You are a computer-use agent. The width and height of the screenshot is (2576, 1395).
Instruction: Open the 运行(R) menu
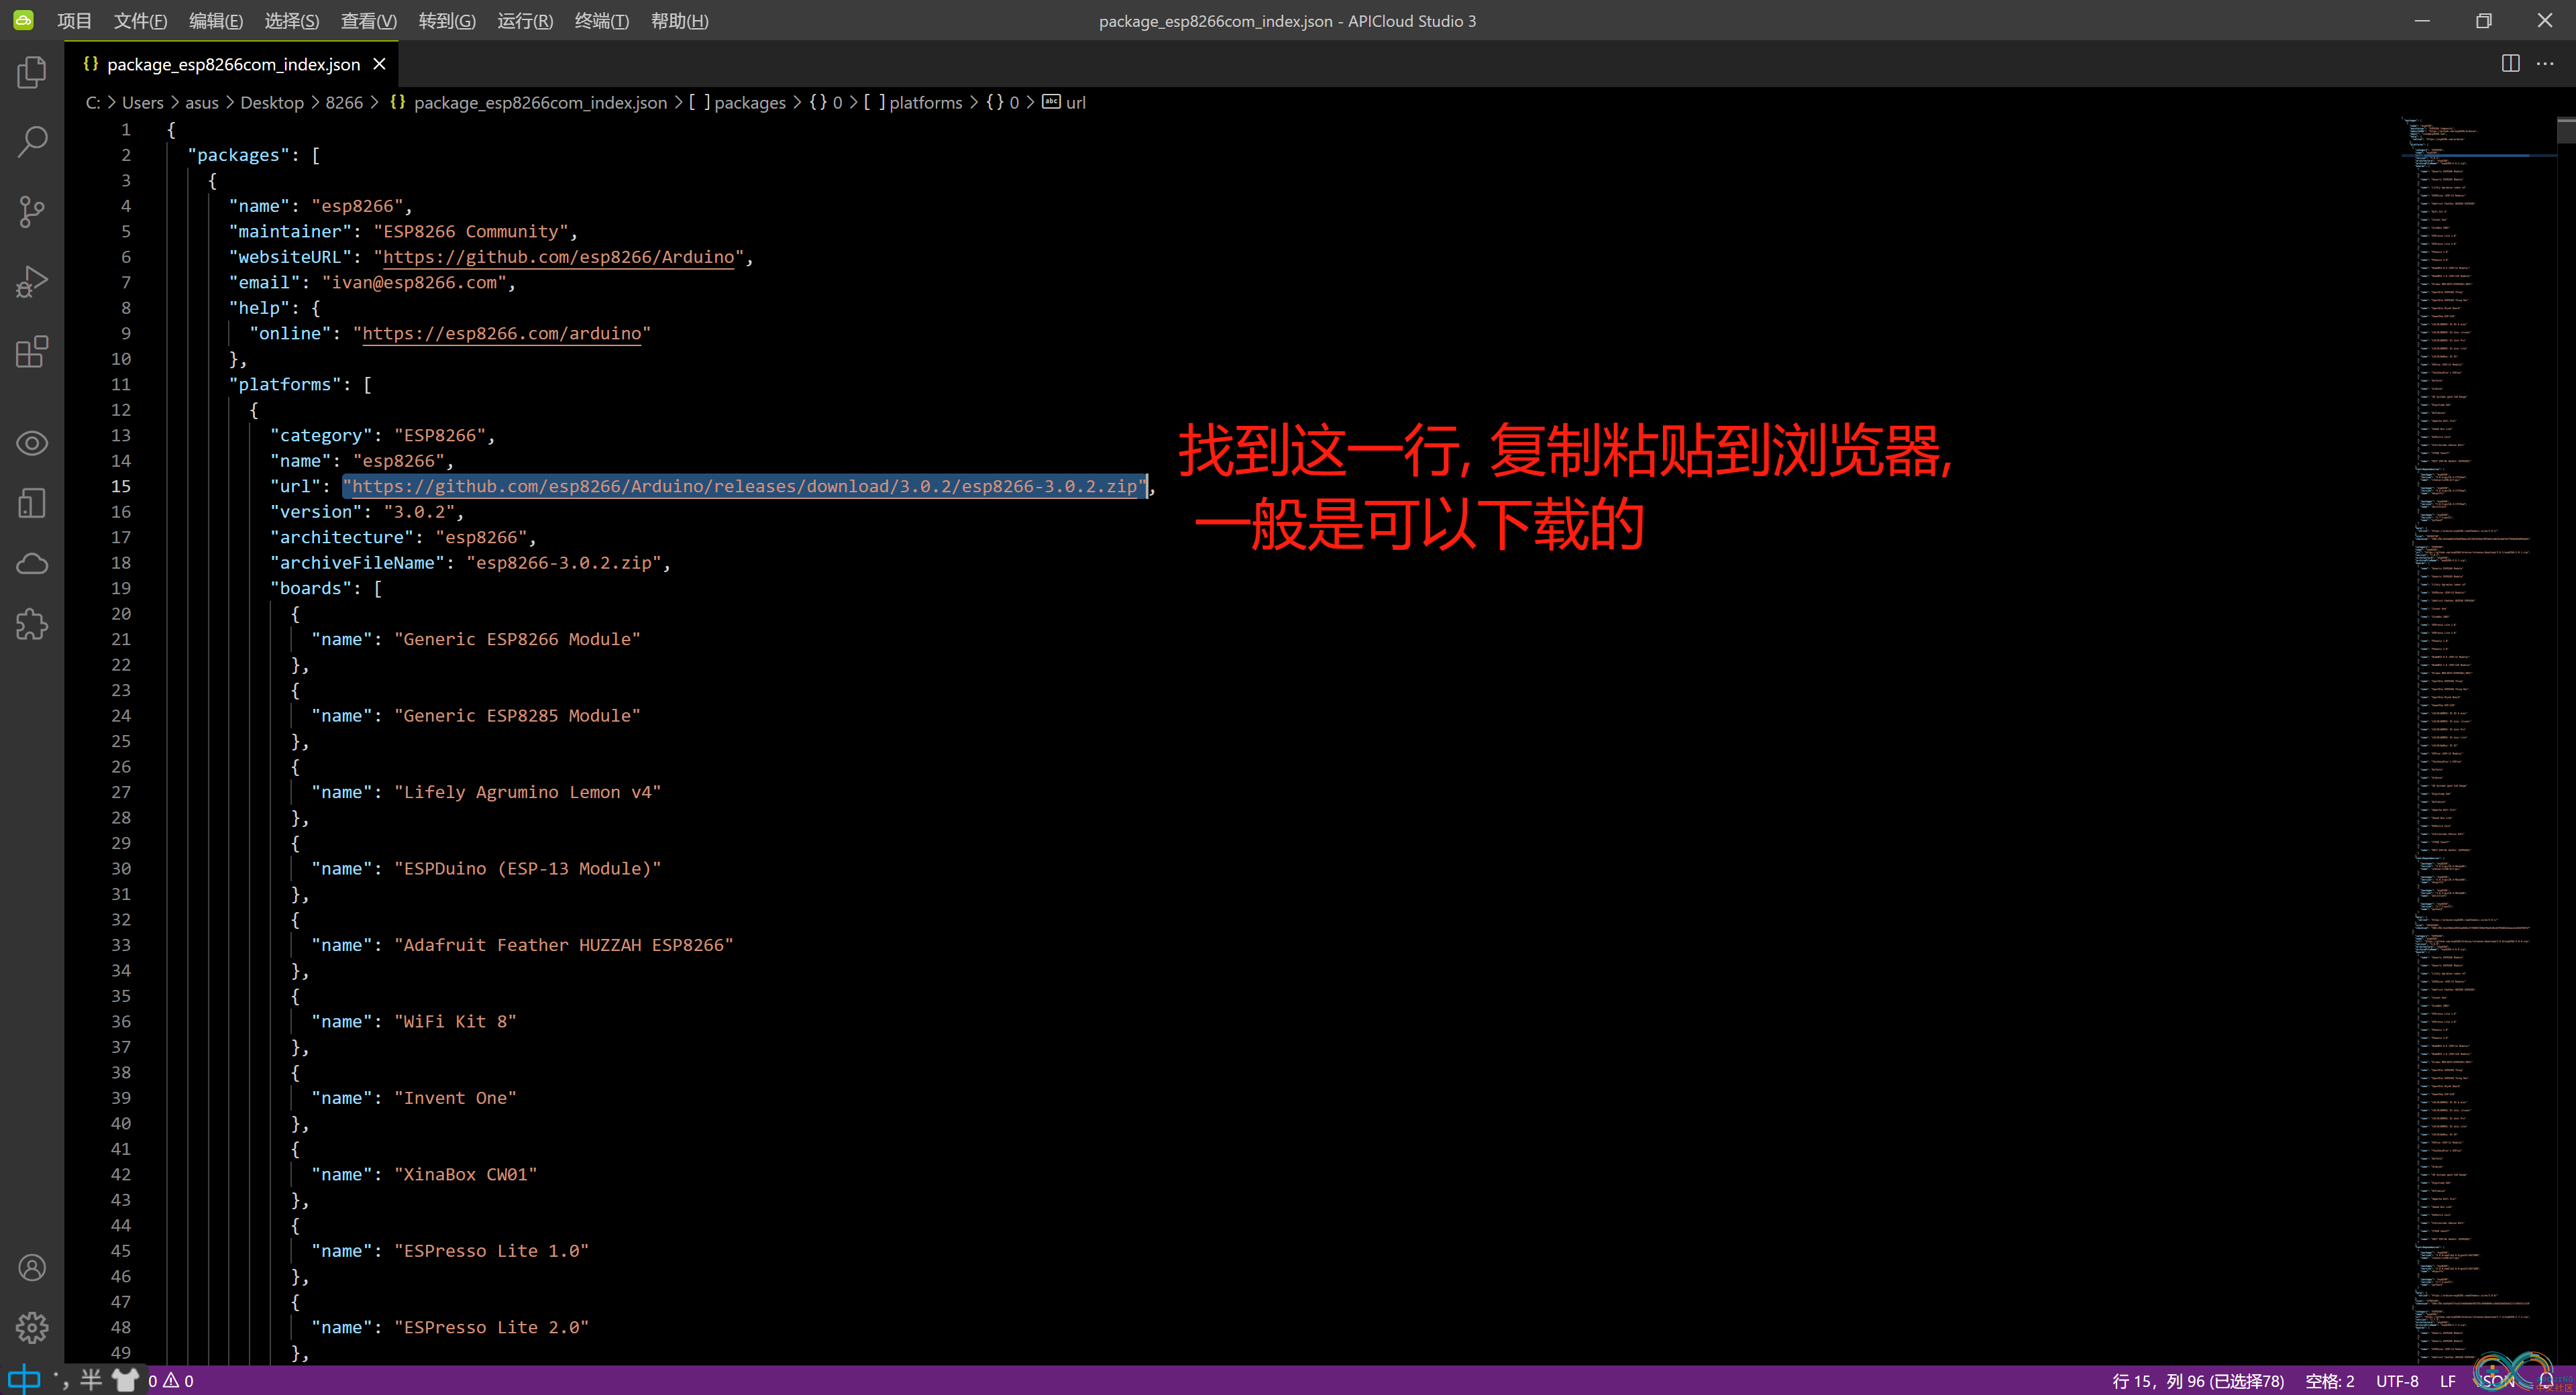click(x=525, y=21)
